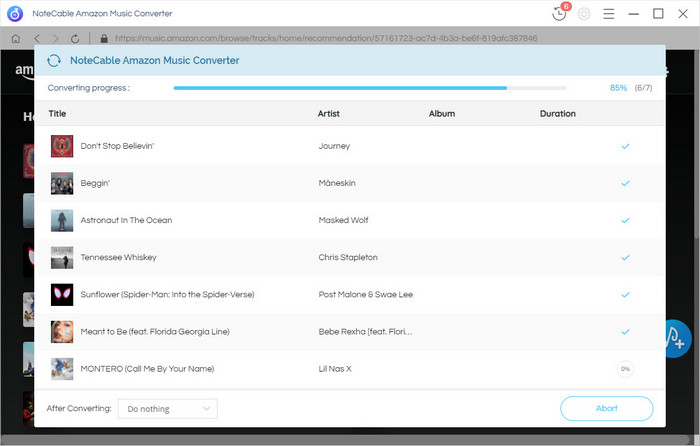Click the Duration column header
Image resolution: width=700 pixels, height=446 pixels.
click(x=558, y=113)
